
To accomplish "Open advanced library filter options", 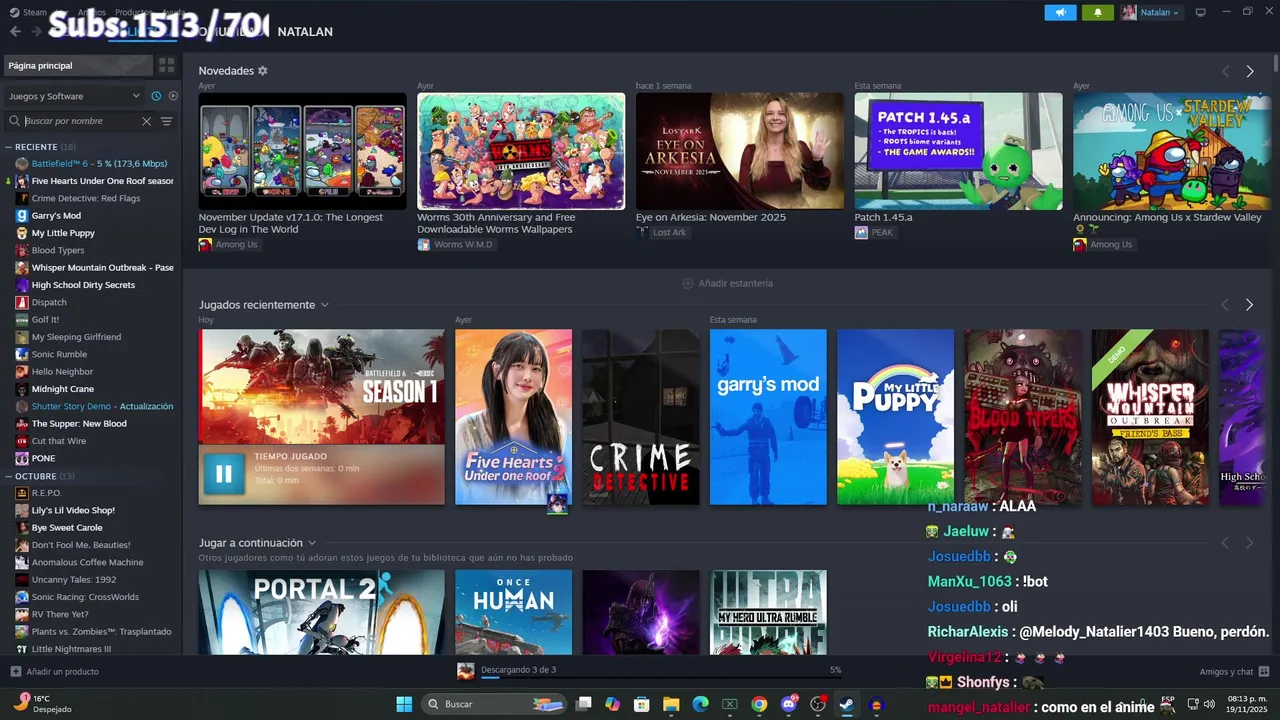I will click(x=166, y=121).
